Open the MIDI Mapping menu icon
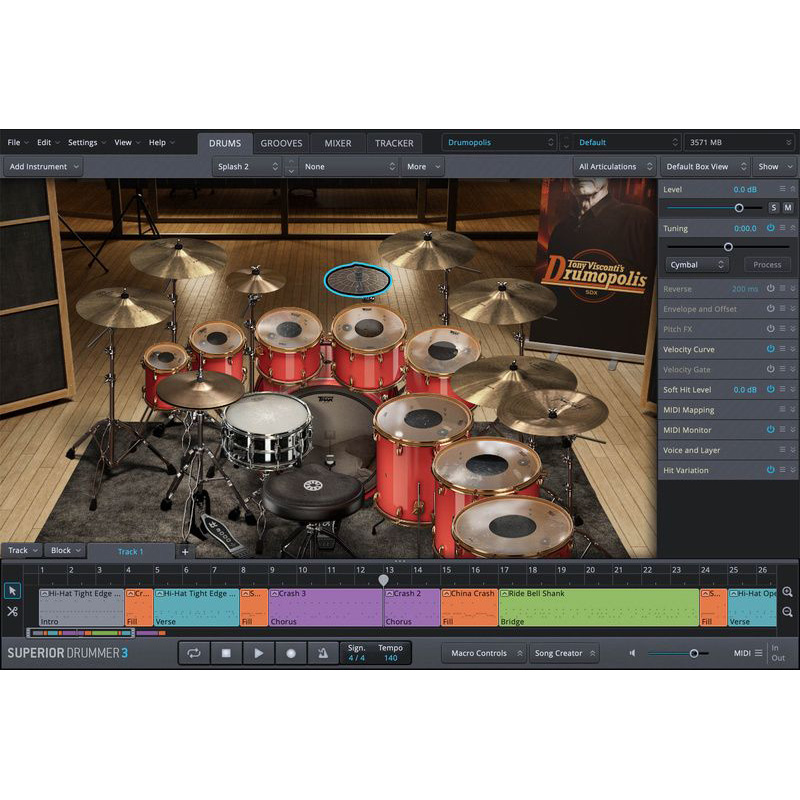This screenshot has height=800, width=800. point(782,409)
